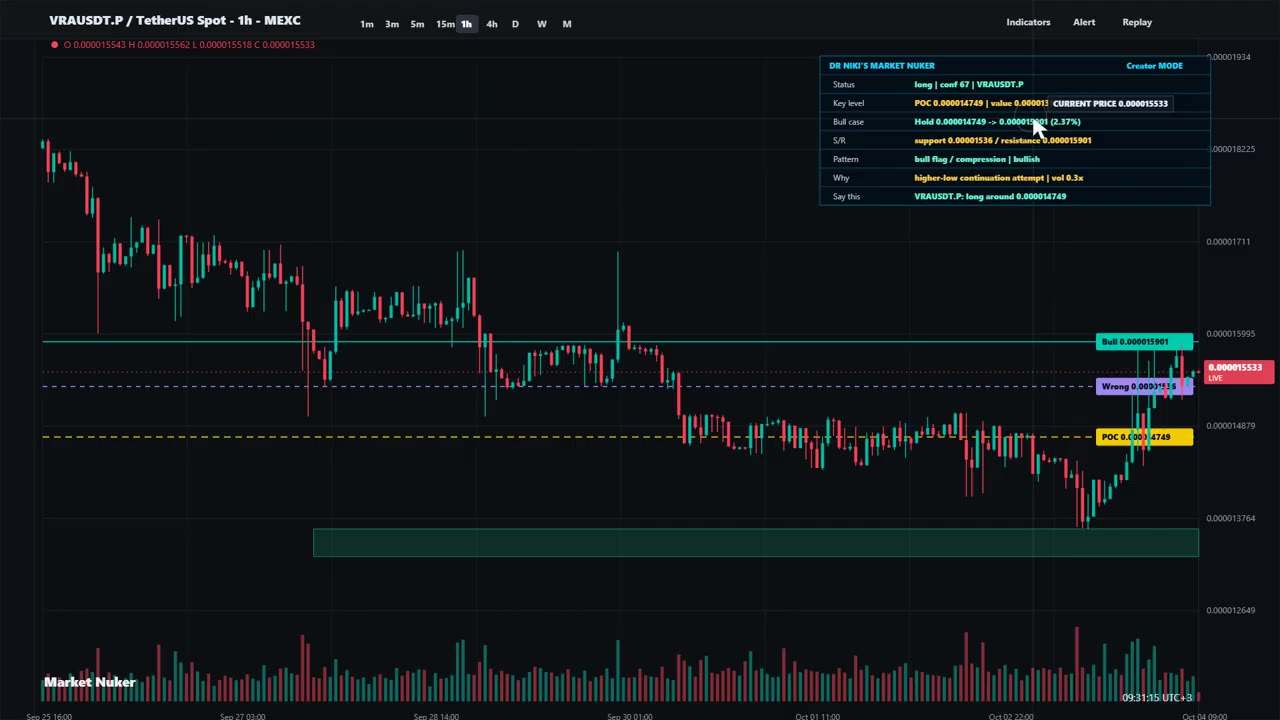This screenshot has height=720, width=1280.
Task: Click the Pattern 'bull flag / compression' text
Action: click(x=977, y=159)
